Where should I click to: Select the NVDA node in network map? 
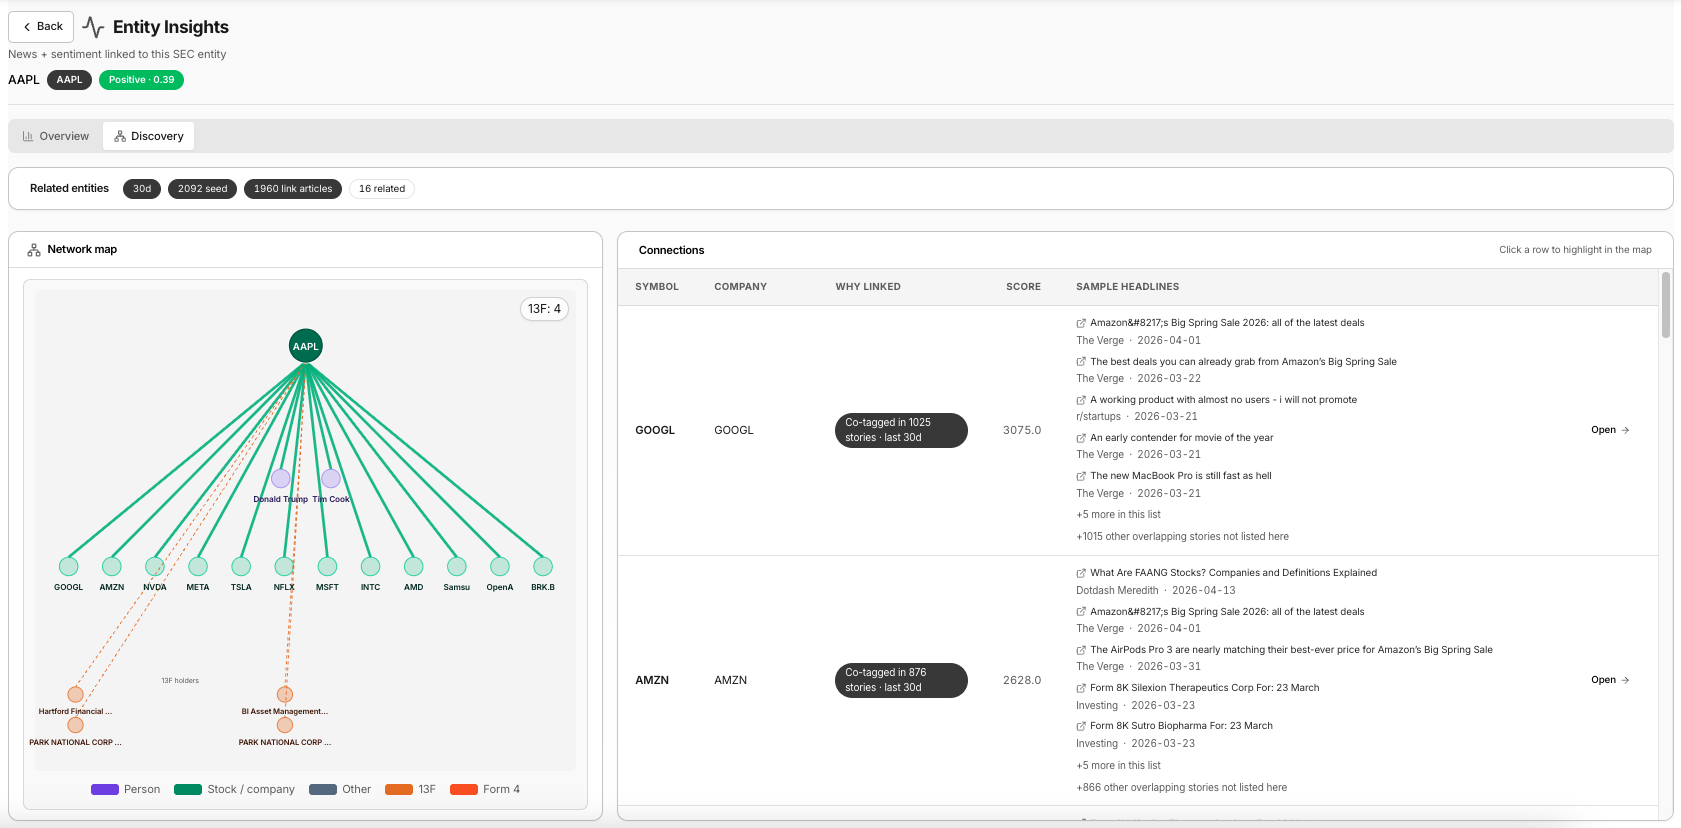point(155,567)
